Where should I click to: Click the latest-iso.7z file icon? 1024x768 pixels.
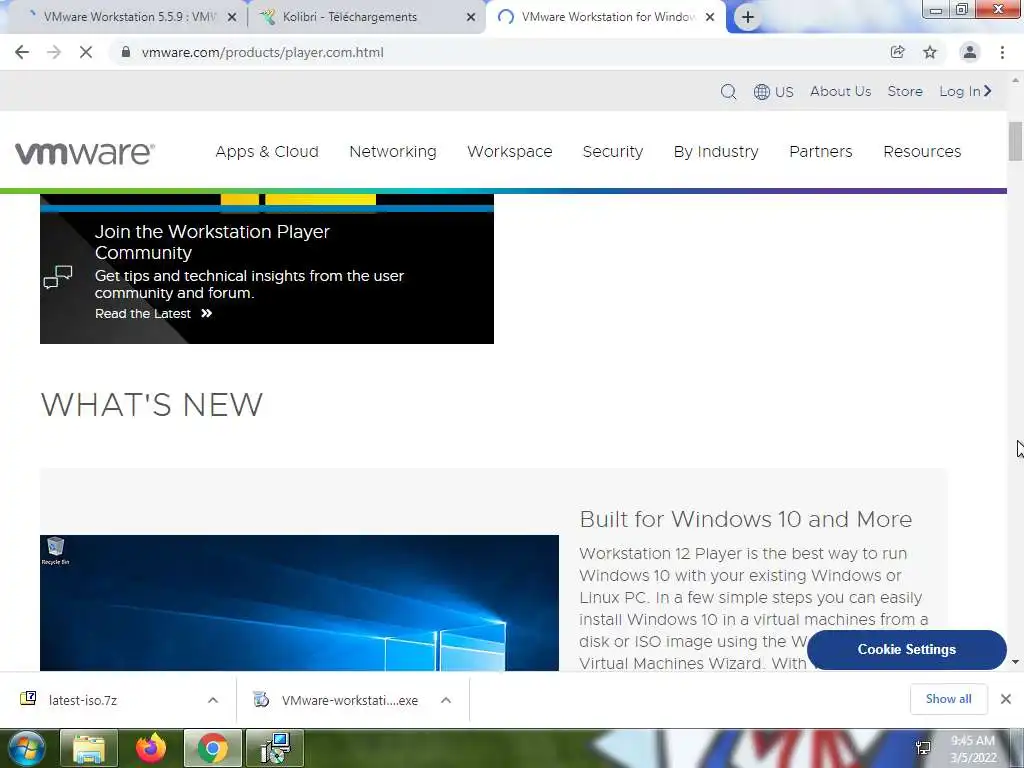click(28, 699)
